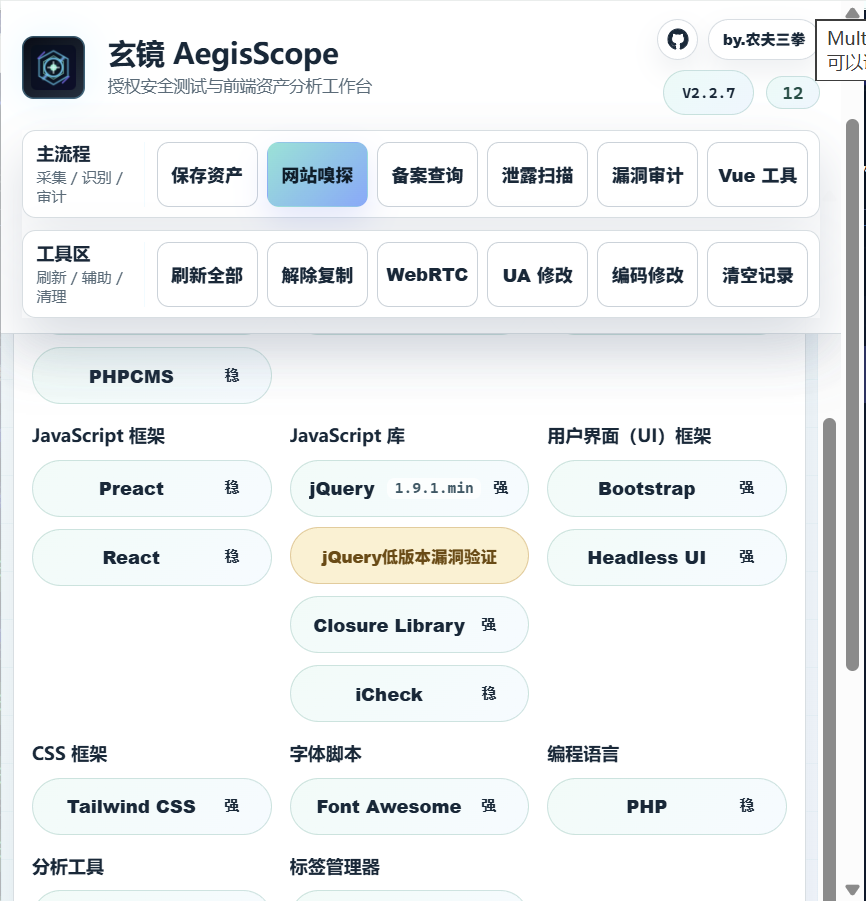The width and height of the screenshot is (866, 901).
Task: Click the inner results panel scrollbar thumb
Action: [829, 658]
